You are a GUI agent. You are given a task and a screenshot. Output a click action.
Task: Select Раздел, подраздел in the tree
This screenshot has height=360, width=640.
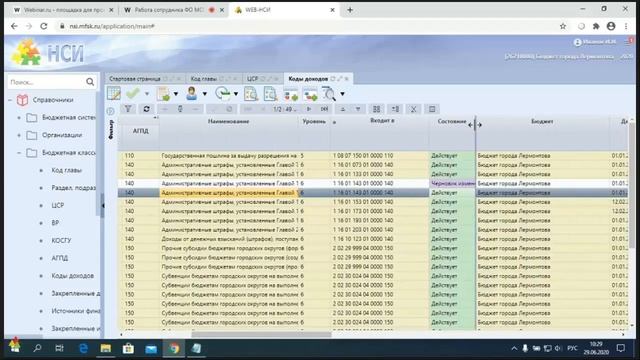(73, 188)
